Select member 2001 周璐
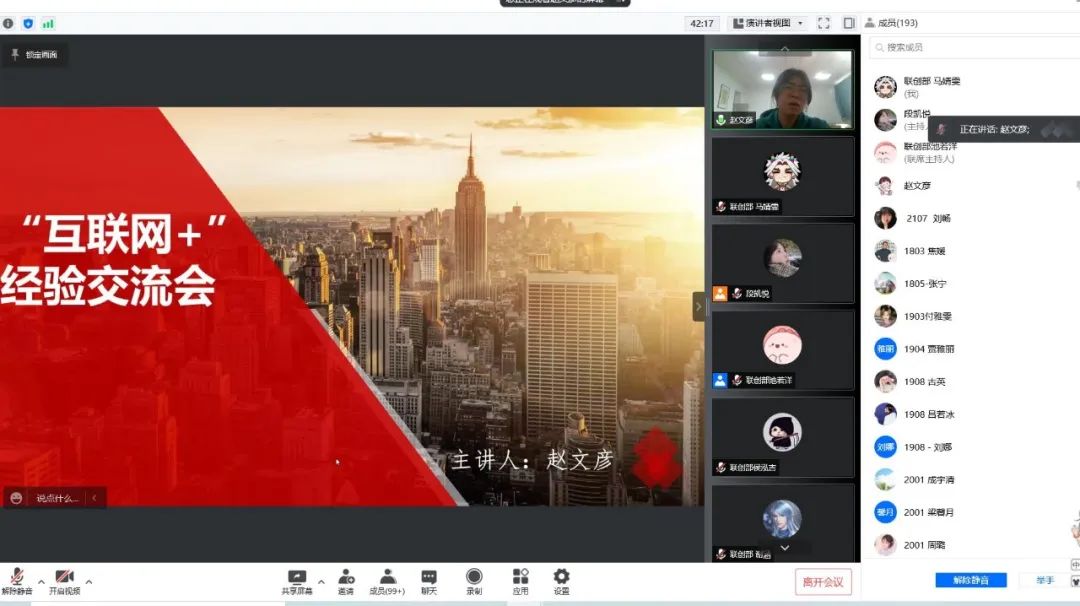 pyautogui.click(x=973, y=545)
